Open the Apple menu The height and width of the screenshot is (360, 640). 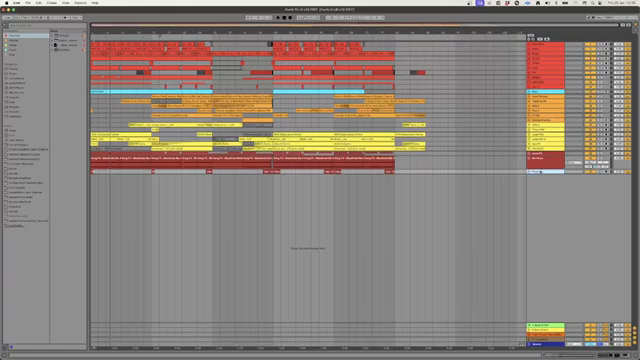(6, 3)
